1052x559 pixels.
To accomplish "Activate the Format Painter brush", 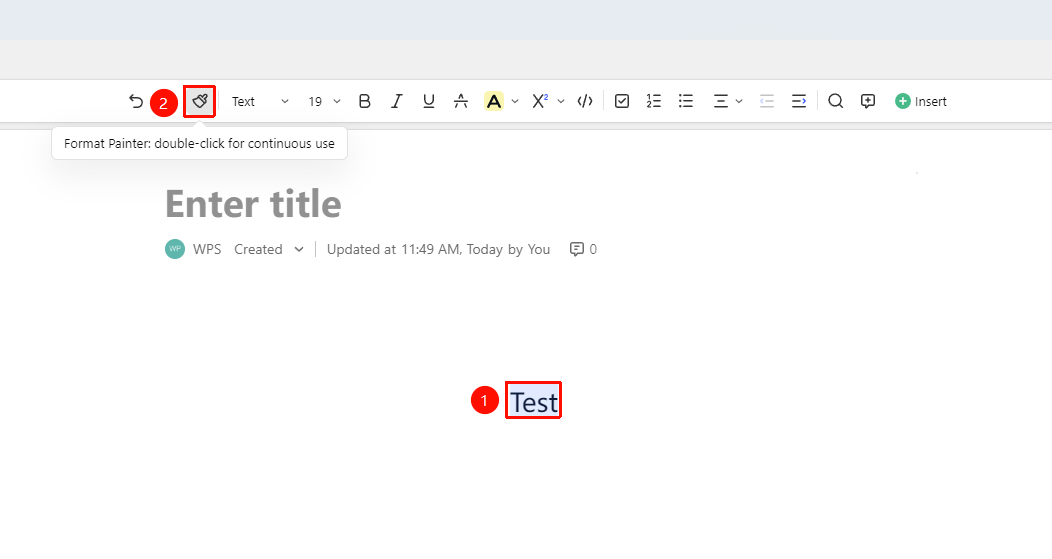I will (x=199, y=101).
